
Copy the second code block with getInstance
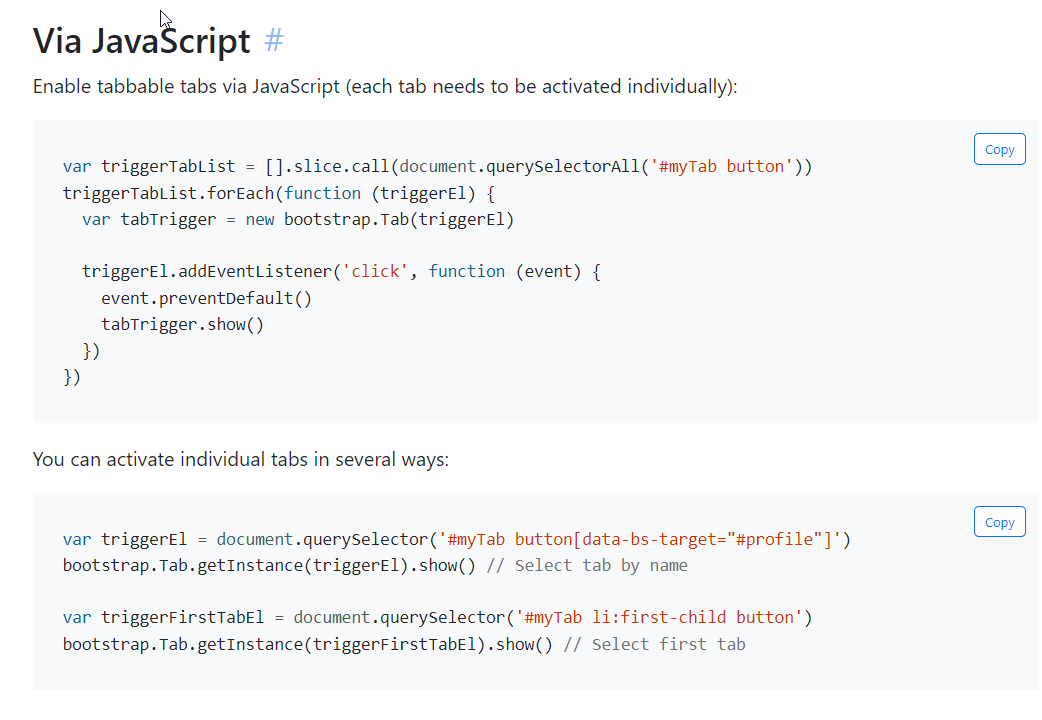[999, 522]
